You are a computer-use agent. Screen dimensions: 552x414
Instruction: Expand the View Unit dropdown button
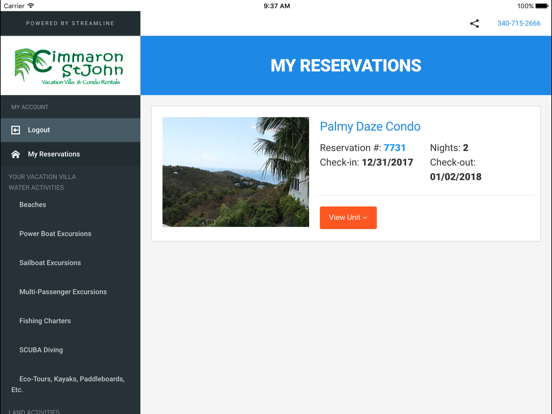(348, 218)
